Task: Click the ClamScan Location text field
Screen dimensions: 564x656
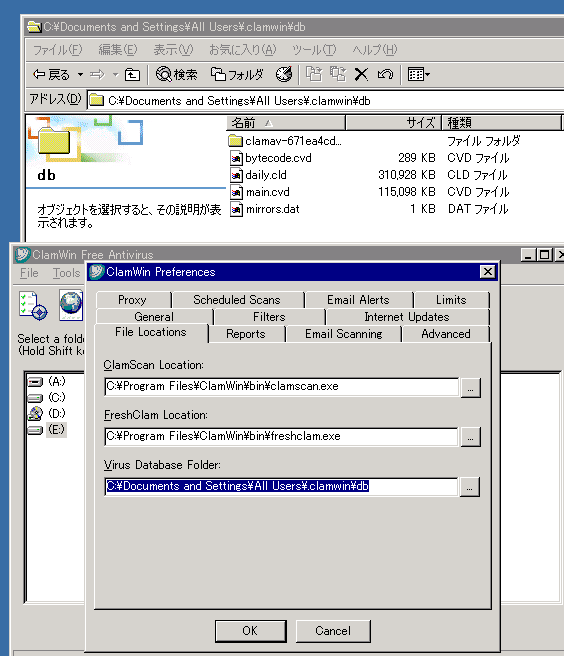Action: tap(281, 386)
